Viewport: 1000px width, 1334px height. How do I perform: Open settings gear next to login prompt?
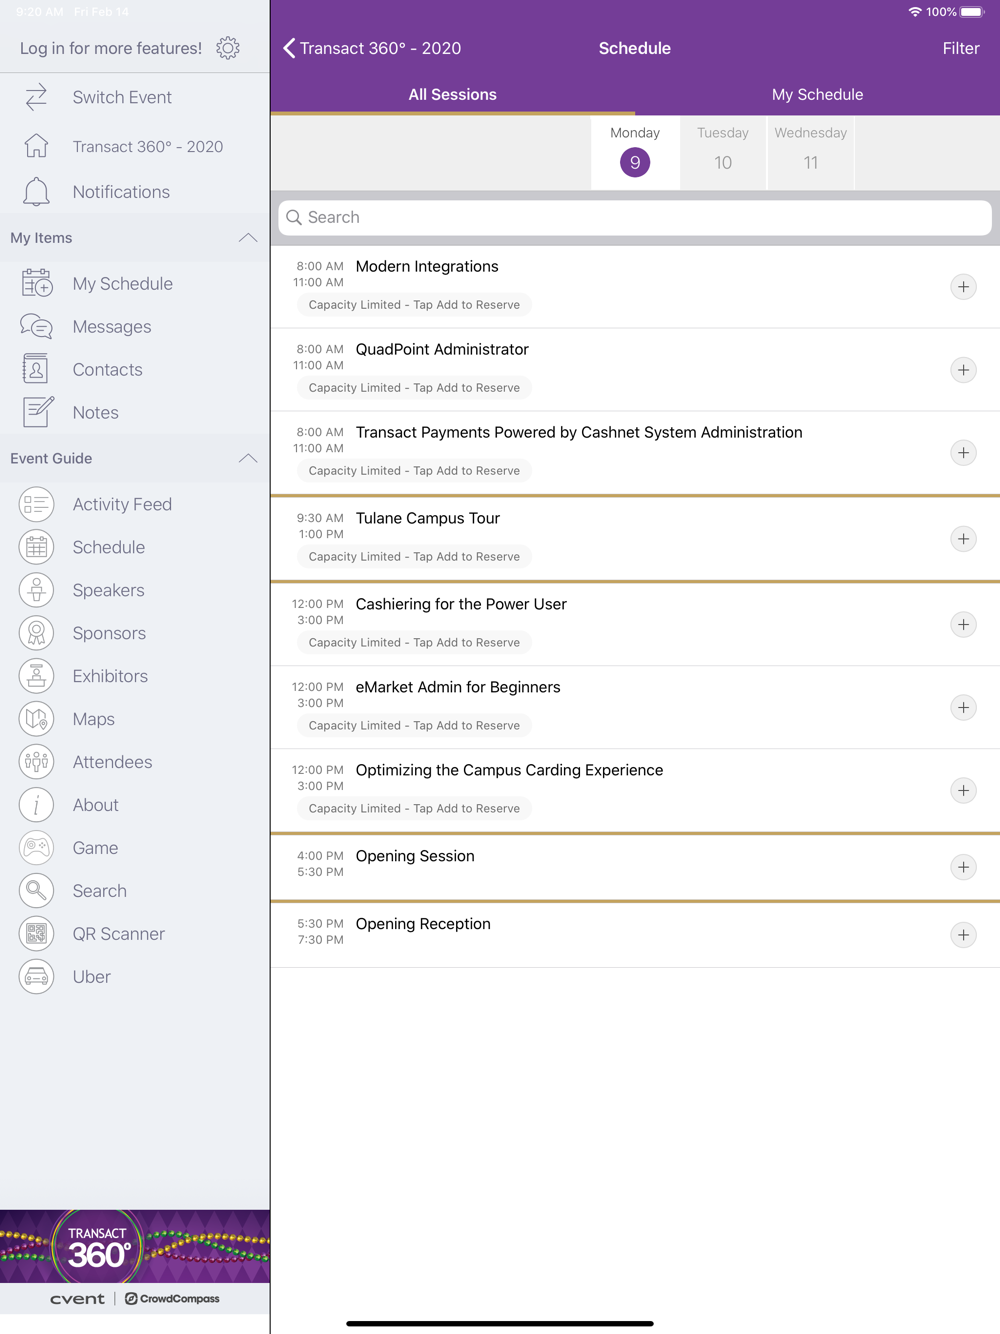228,48
